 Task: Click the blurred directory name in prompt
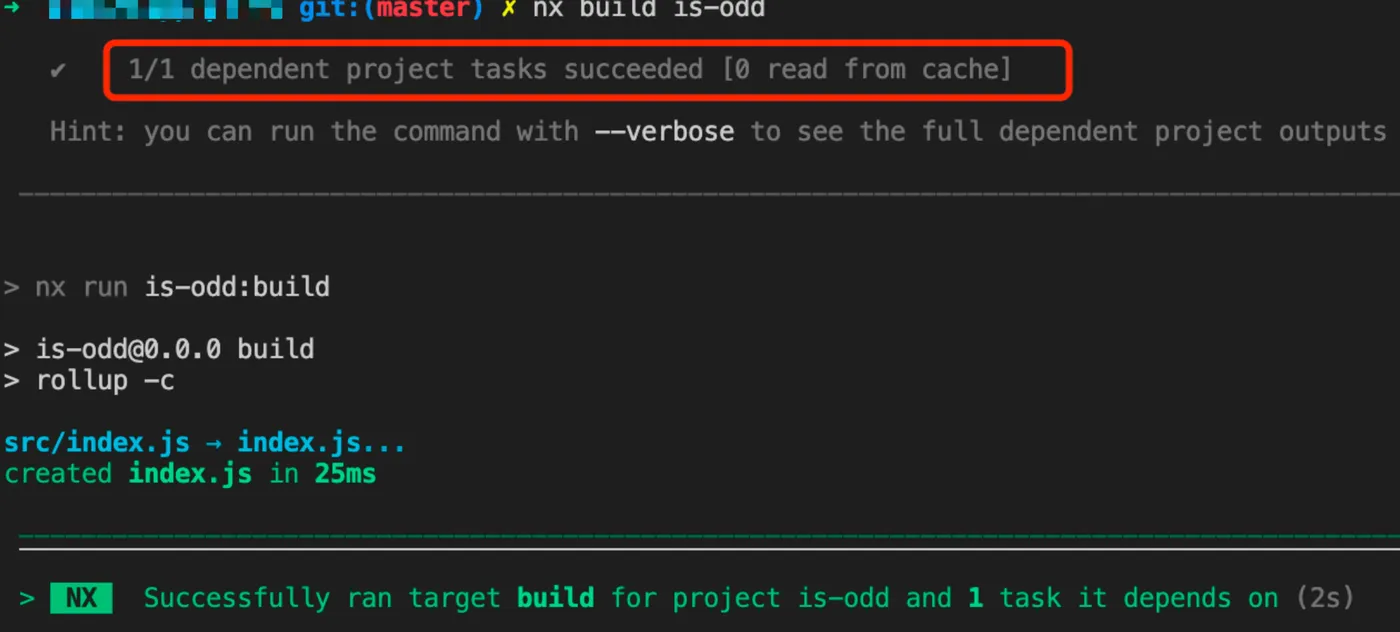(165, 10)
